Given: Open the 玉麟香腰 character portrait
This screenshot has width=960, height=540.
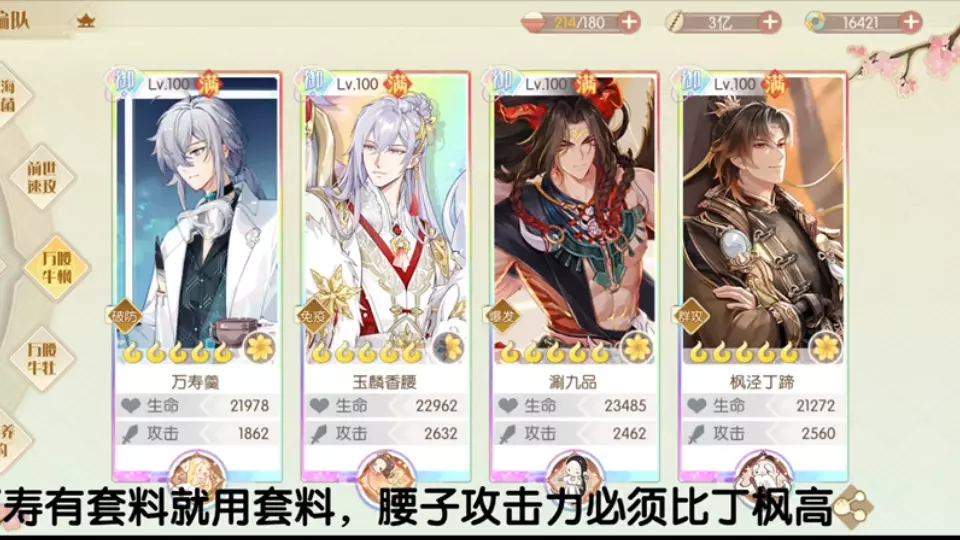Looking at the screenshot, I should tap(386, 214).
